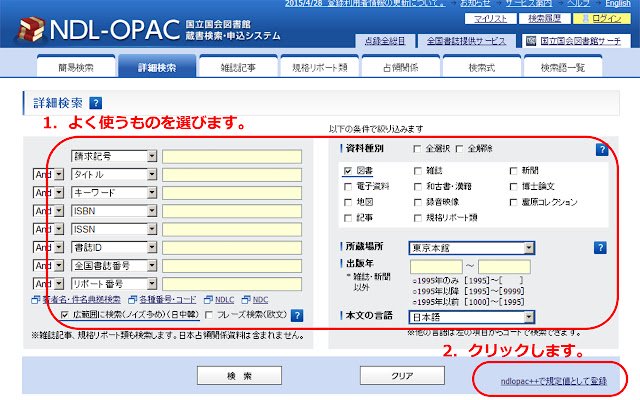
Task: Switch to the 簡易検索 tab
Action: tap(76, 67)
